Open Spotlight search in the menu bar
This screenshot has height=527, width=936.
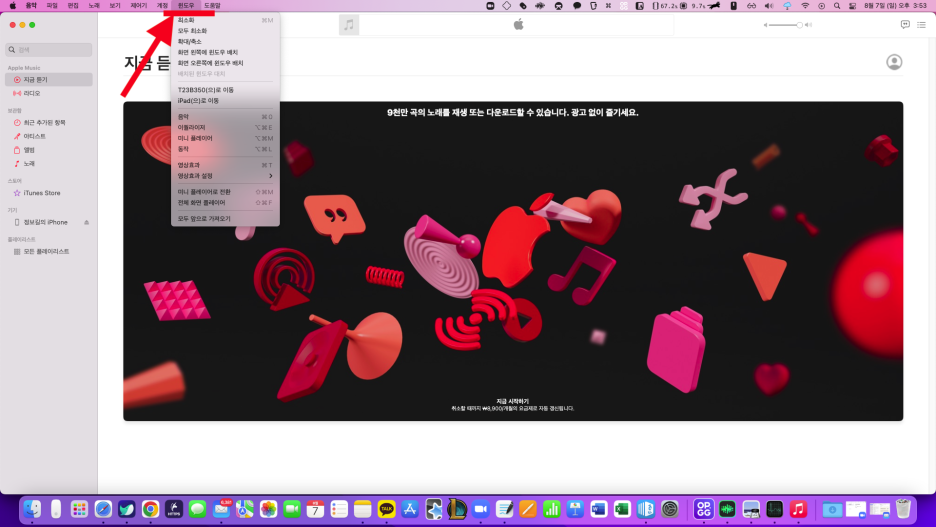click(x=837, y=5)
